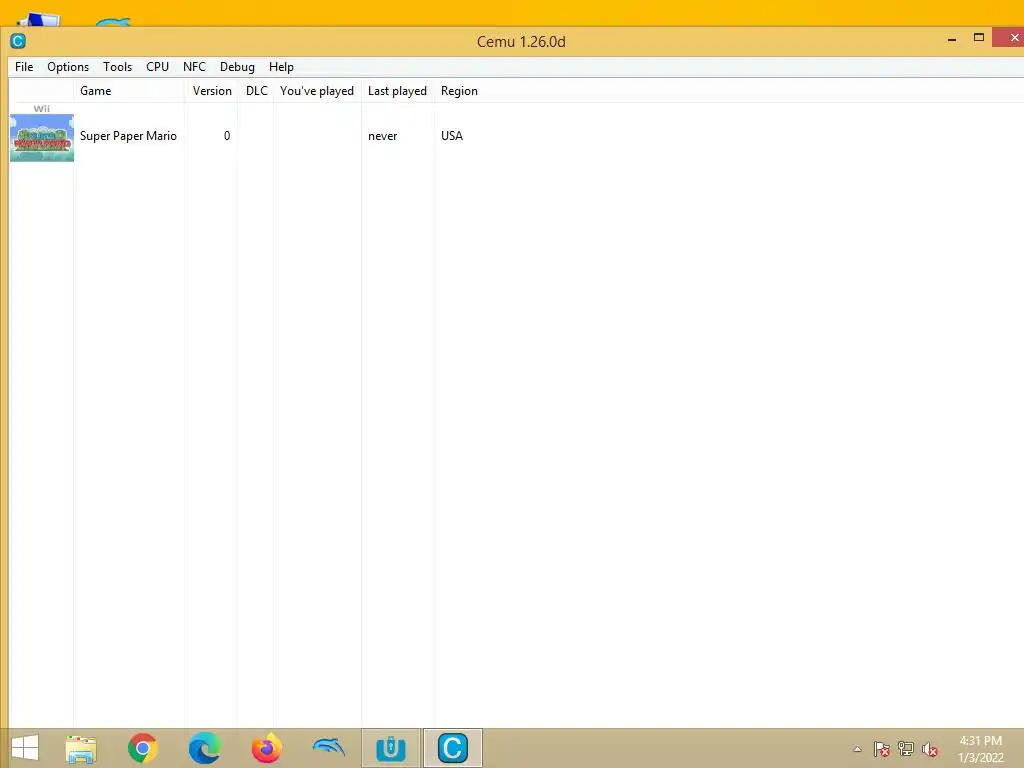This screenshot has width=1024, height=768.
Task: Sort list by Game column header
Action: [x=129, y=91]
